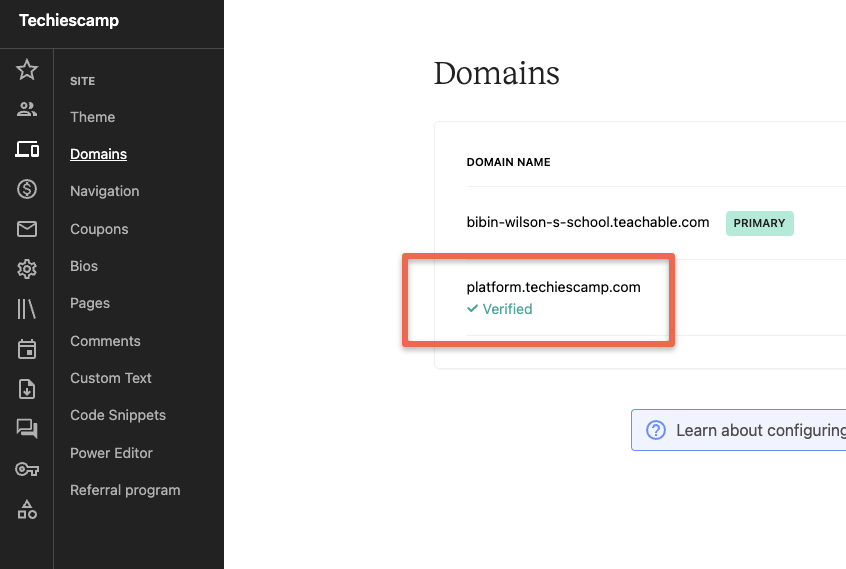Open the chat bubbles community icon
Screen dimensions: 846x569
point(26,429)
